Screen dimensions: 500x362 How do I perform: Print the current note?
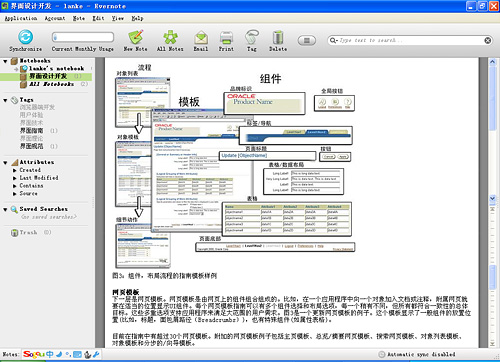[x=226, y=37]
